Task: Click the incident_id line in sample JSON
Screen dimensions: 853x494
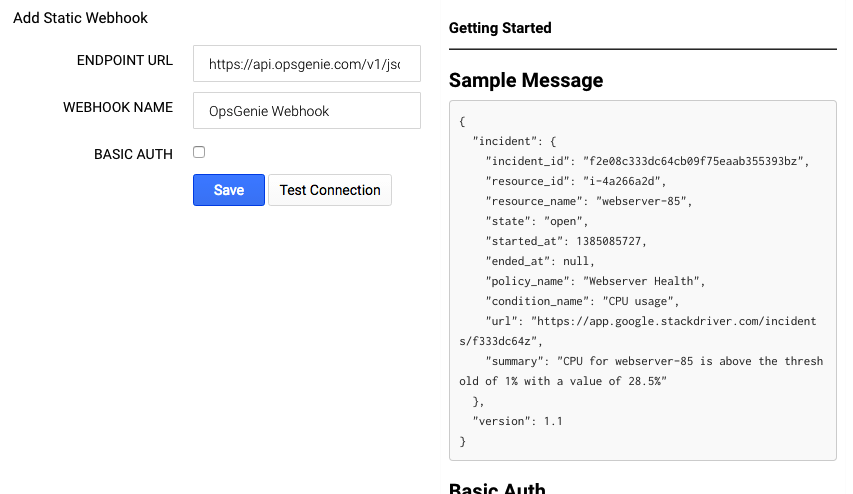Action: click(646, 161)
